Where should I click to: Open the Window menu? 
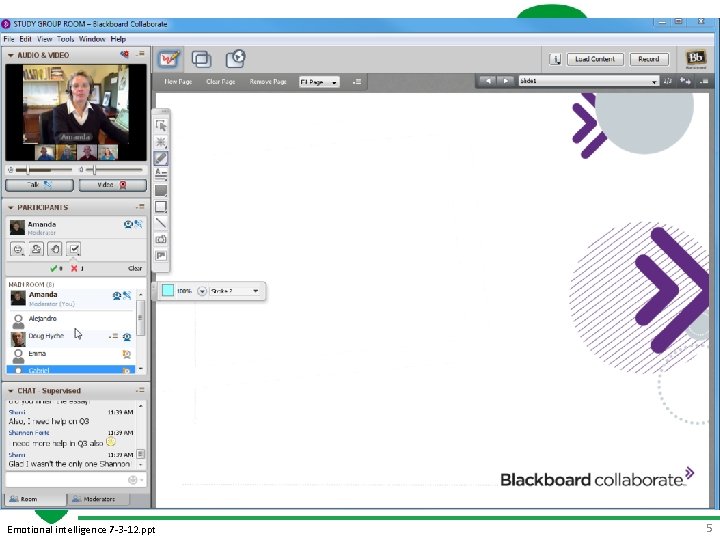point(92,39)
